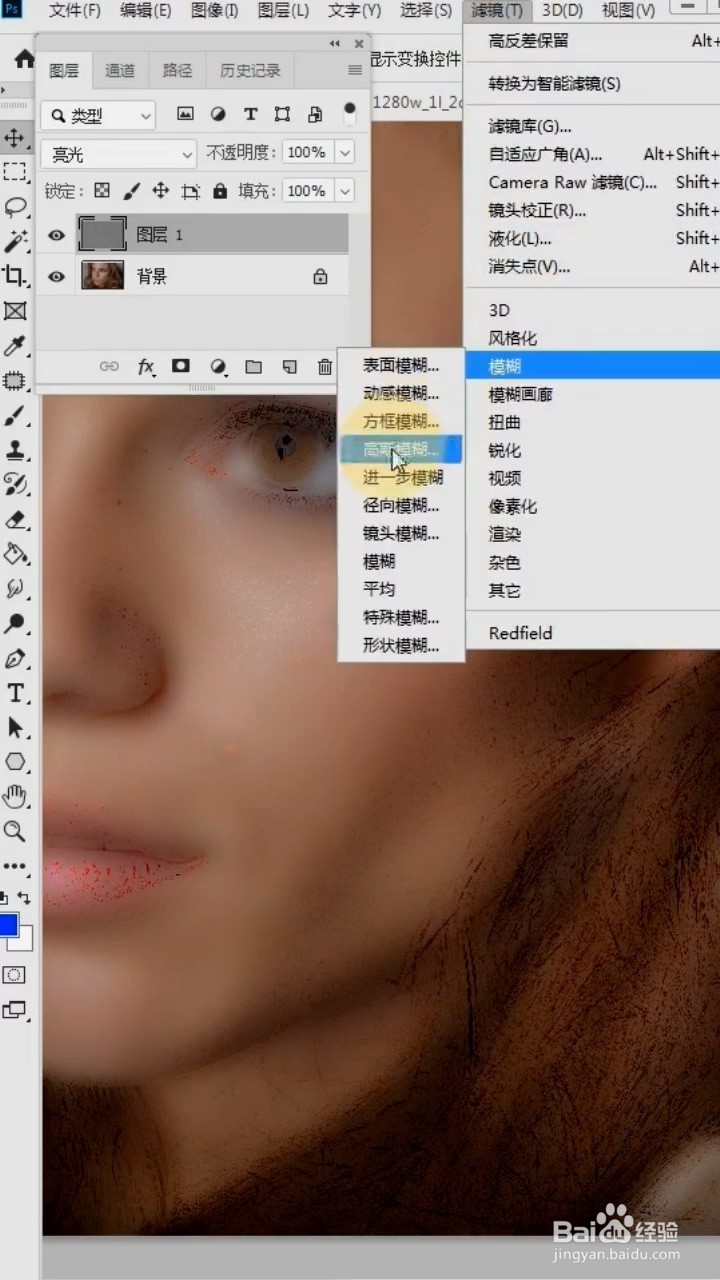Select the Smudge tool
720x1280 pixels.
pos(14,589)
